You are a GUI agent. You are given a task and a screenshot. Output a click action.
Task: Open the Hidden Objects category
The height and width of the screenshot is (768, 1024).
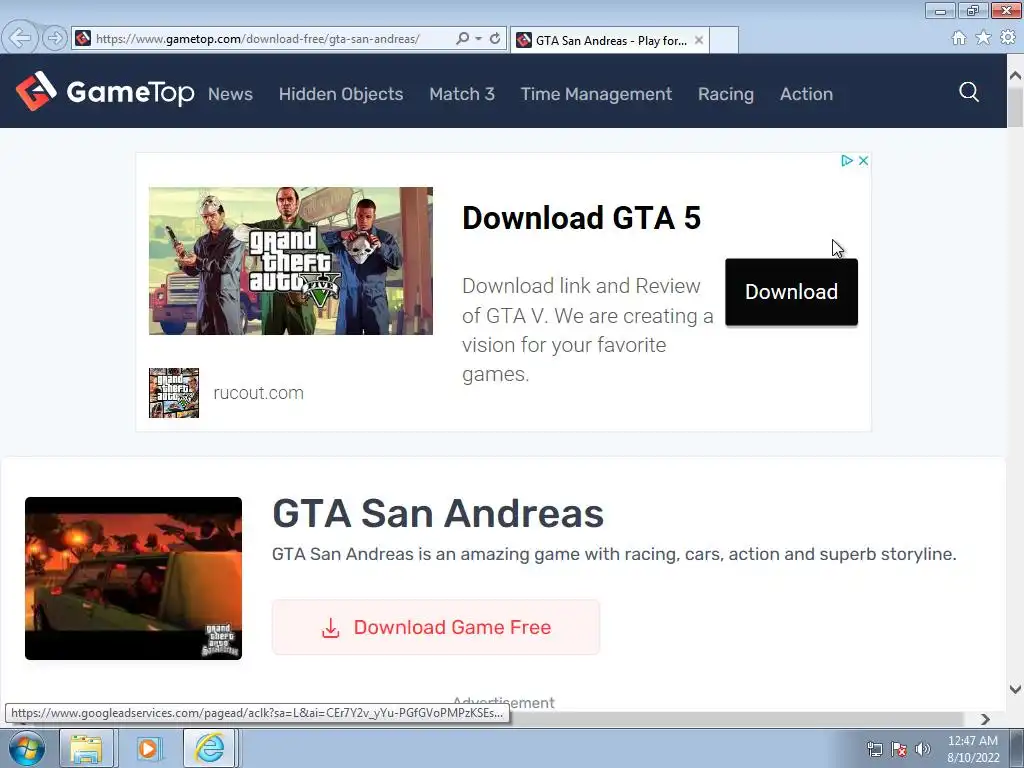341,94
